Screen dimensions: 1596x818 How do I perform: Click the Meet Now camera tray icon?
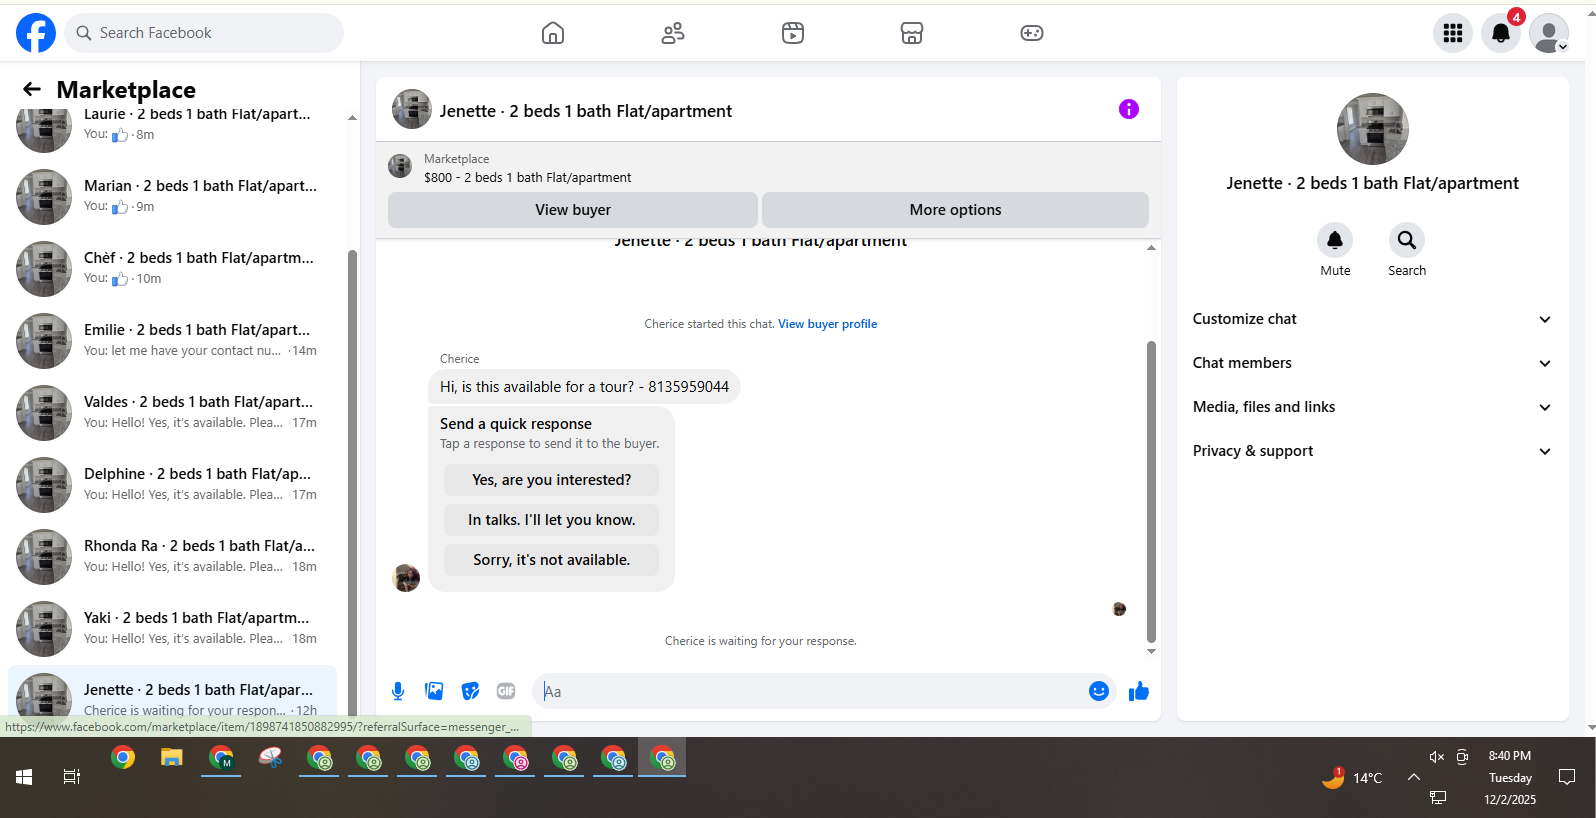pyautogui.click(x=1462, y=757)
